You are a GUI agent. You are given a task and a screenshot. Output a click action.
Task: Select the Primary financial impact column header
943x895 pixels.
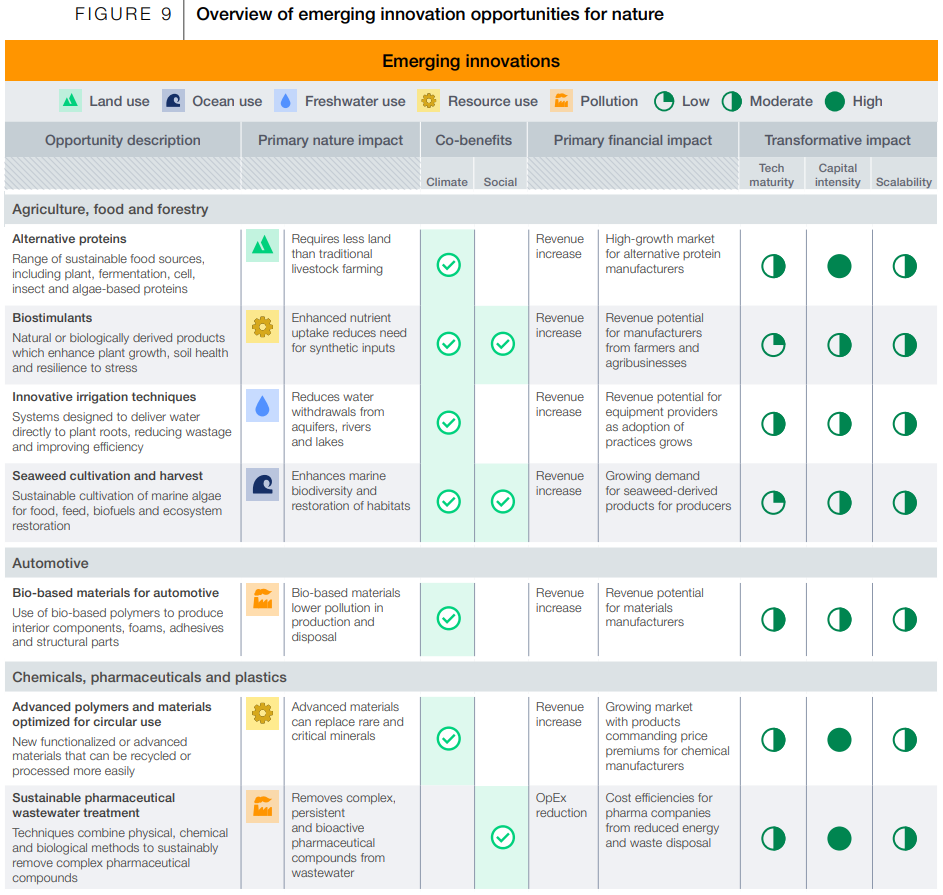(x=633, y=140)
